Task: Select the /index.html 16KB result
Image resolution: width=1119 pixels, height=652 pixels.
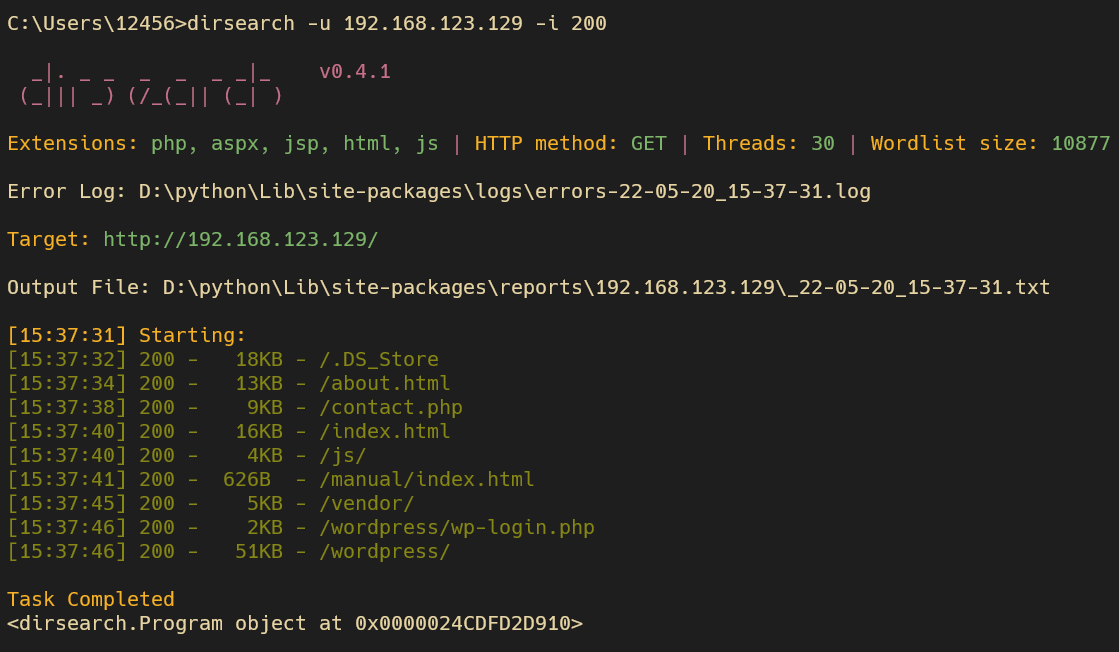Action: pos(228,431)
